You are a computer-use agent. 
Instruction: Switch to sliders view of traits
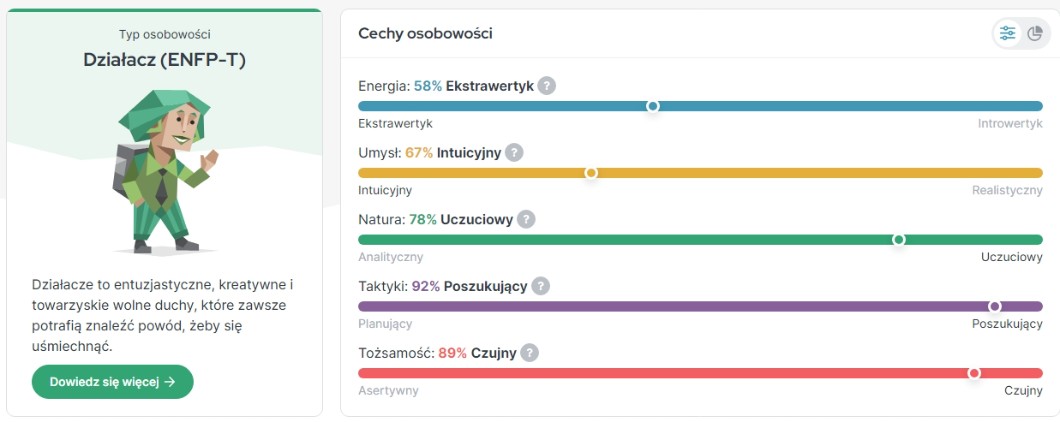coord(1007,34)
